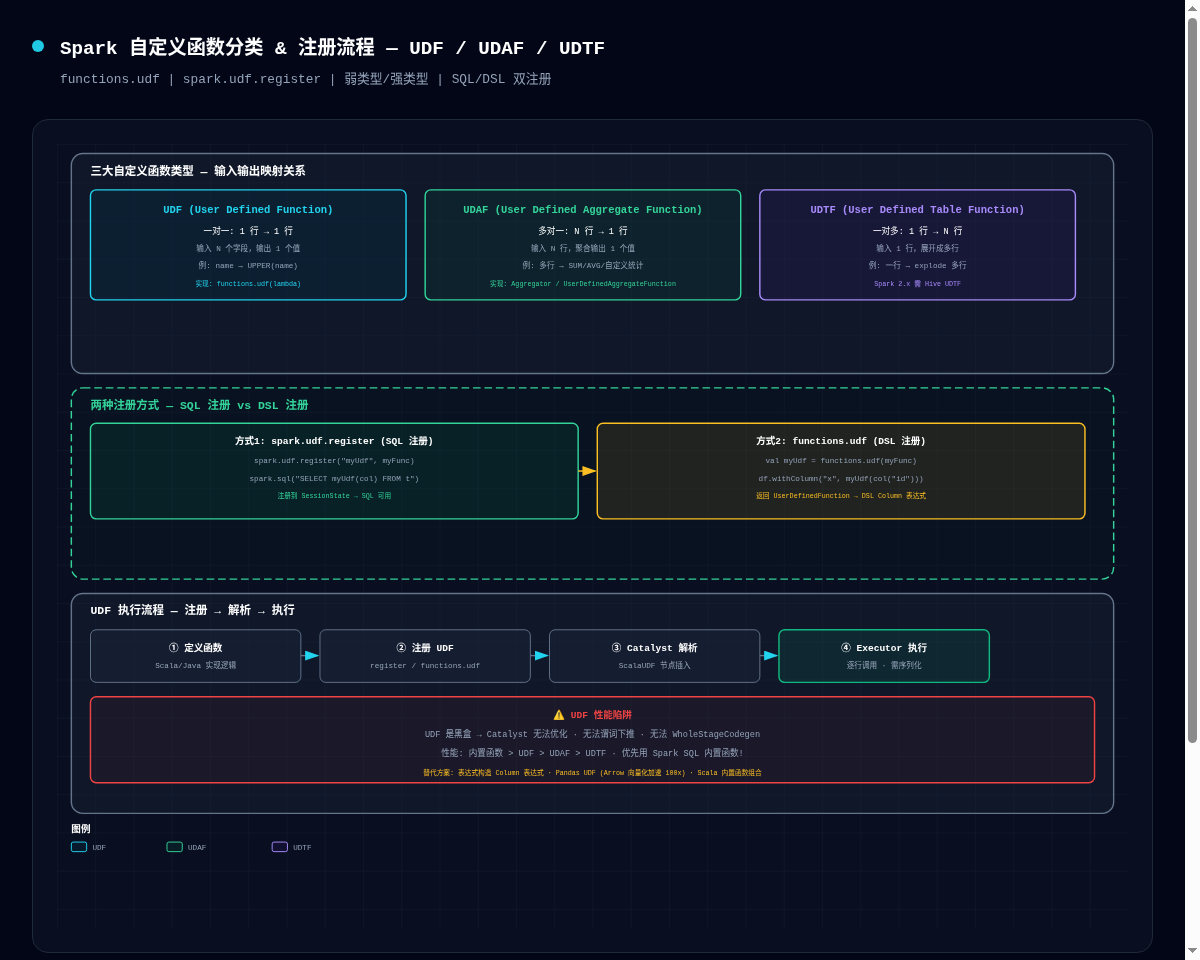
Task: Click 'Aggregator / UserDefinedAggregateFunction' text
Action: (594, 284)
